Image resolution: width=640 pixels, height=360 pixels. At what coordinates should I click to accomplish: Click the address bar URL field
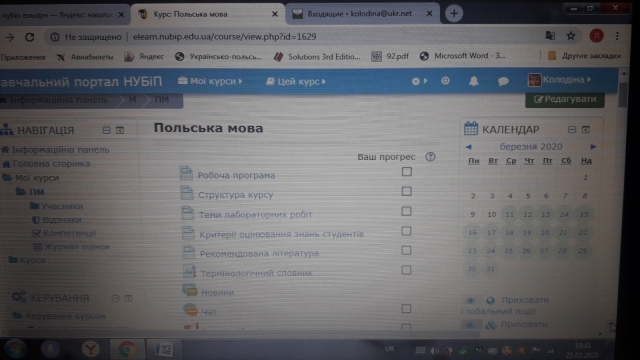point(224,37)
